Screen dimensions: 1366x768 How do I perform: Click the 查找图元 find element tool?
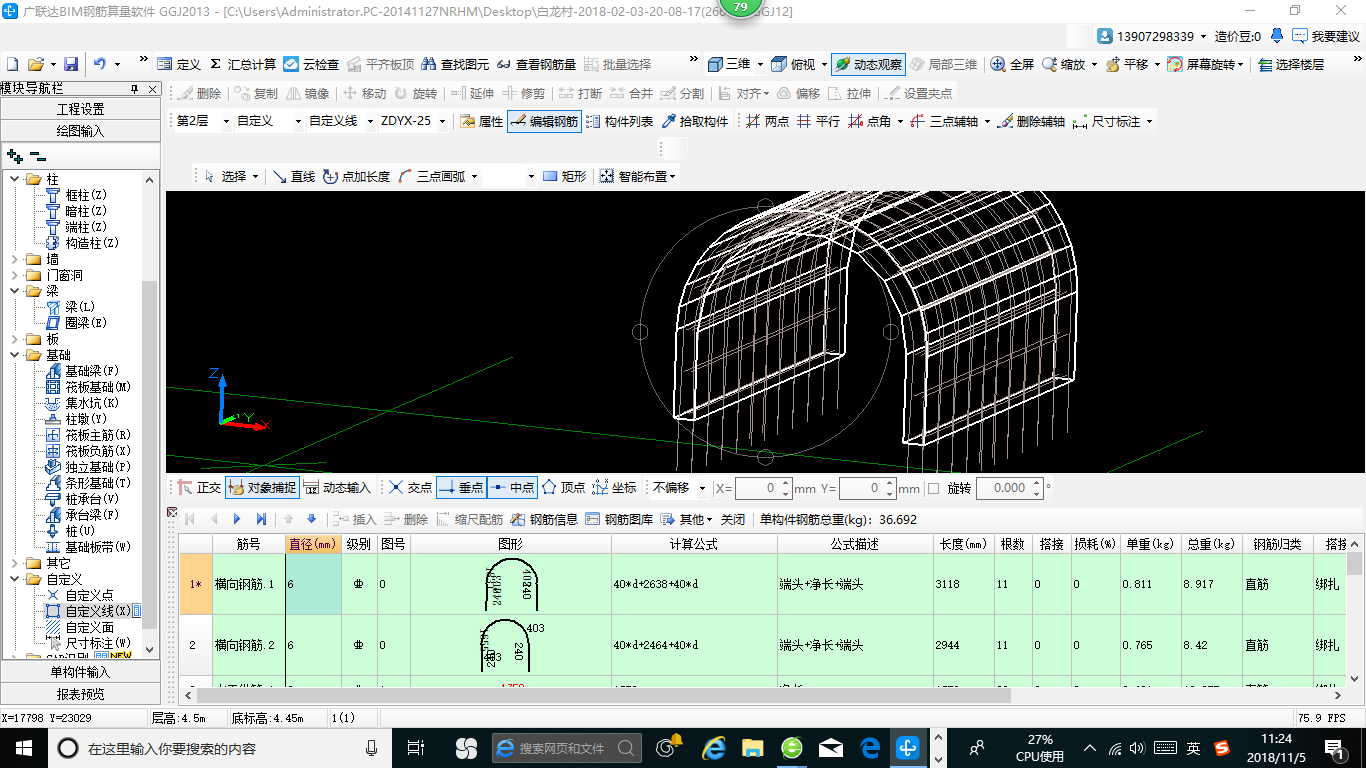coord(455,64)
